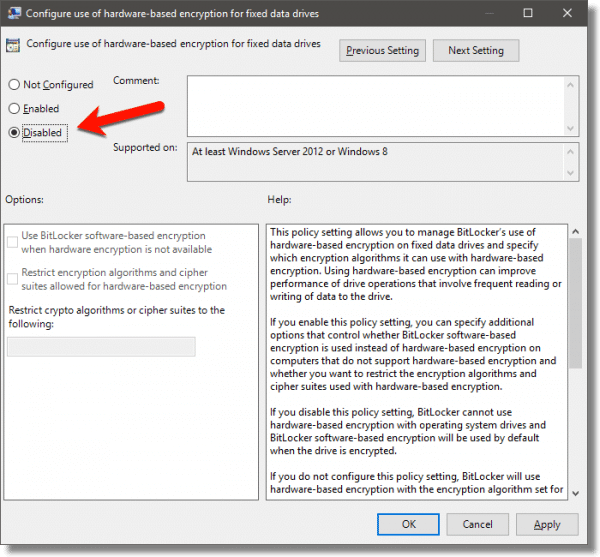Close the dialog with the X button
Image resolution: width=600 pixels, height=557 pixels.
coord(567,13)
